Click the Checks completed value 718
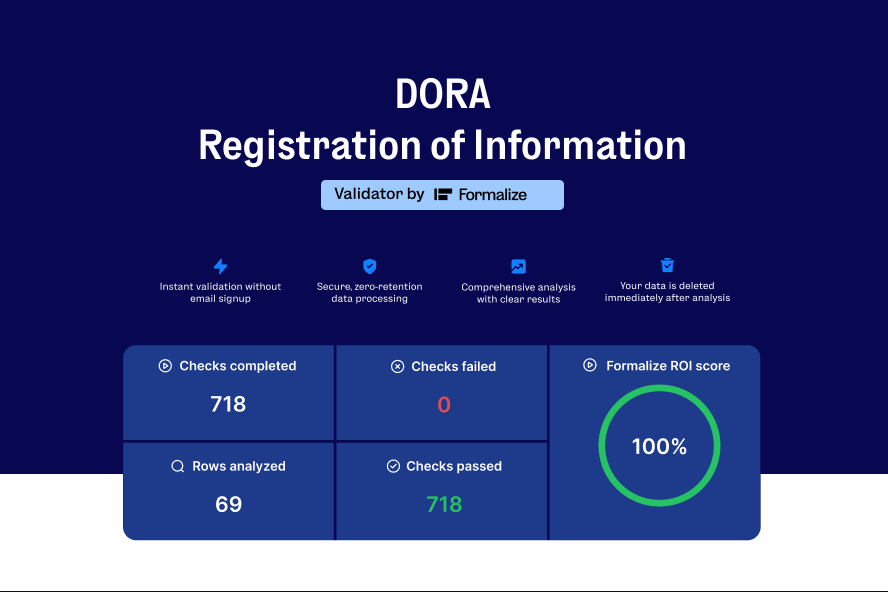This screenshot has width=888, height=592. tap(228, 404)
